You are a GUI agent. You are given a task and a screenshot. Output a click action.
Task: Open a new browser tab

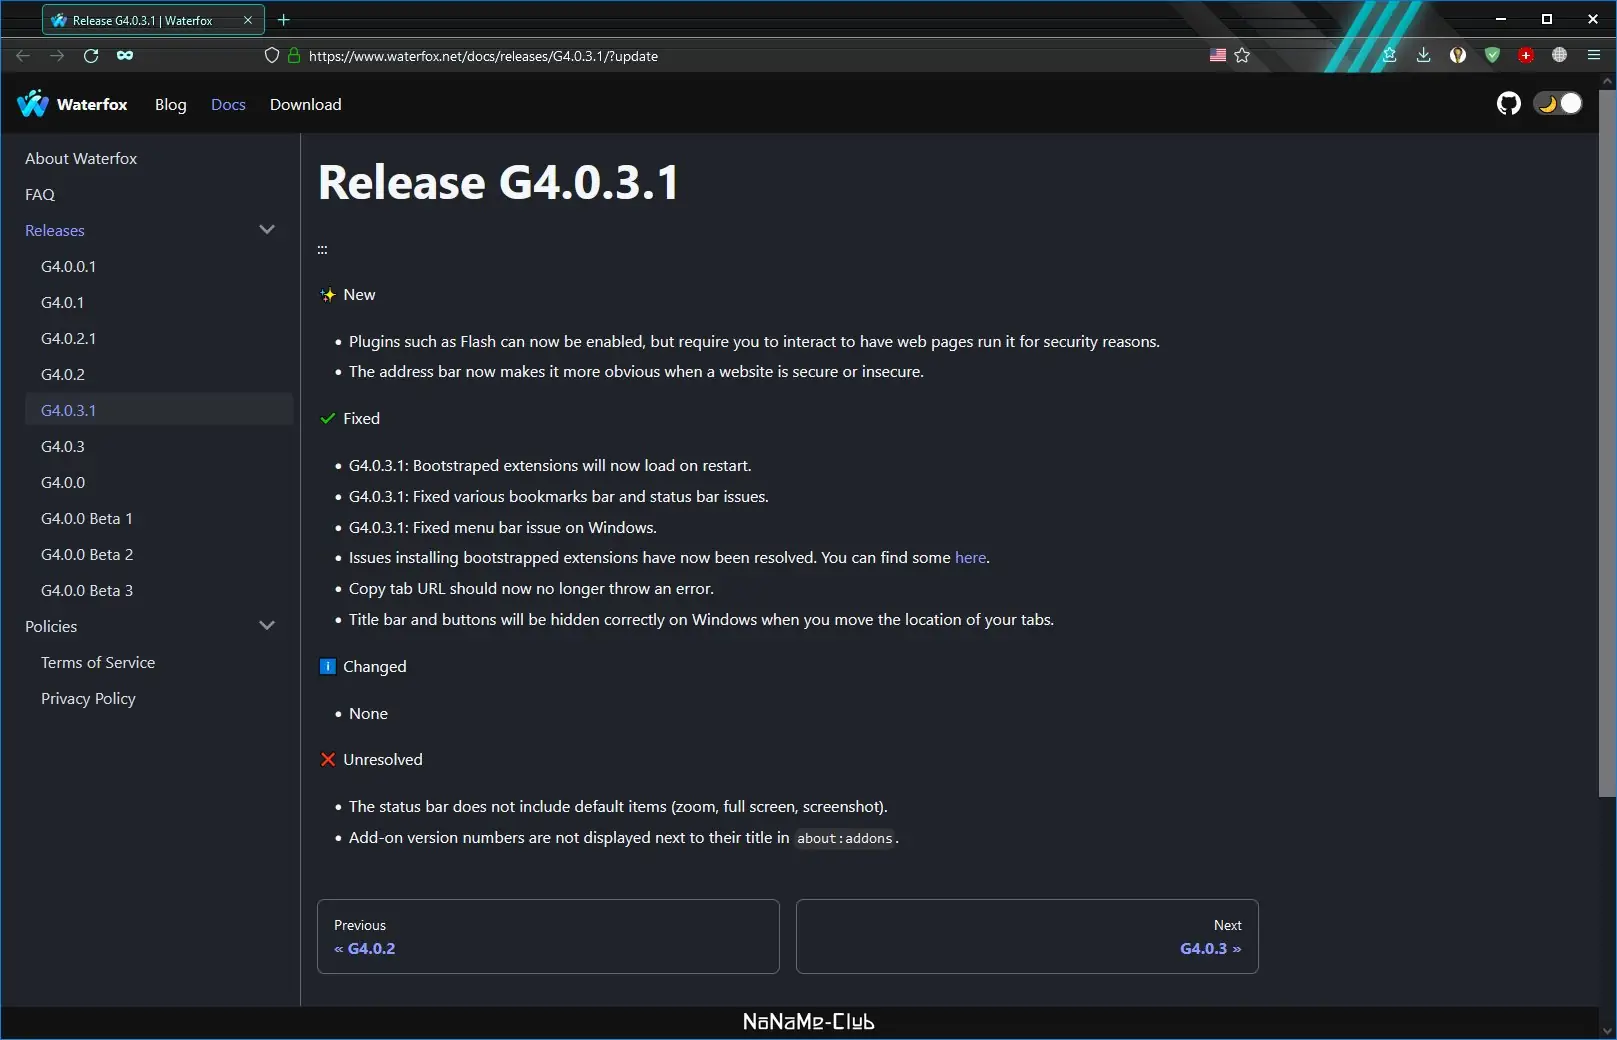click(x=284, y=20)
